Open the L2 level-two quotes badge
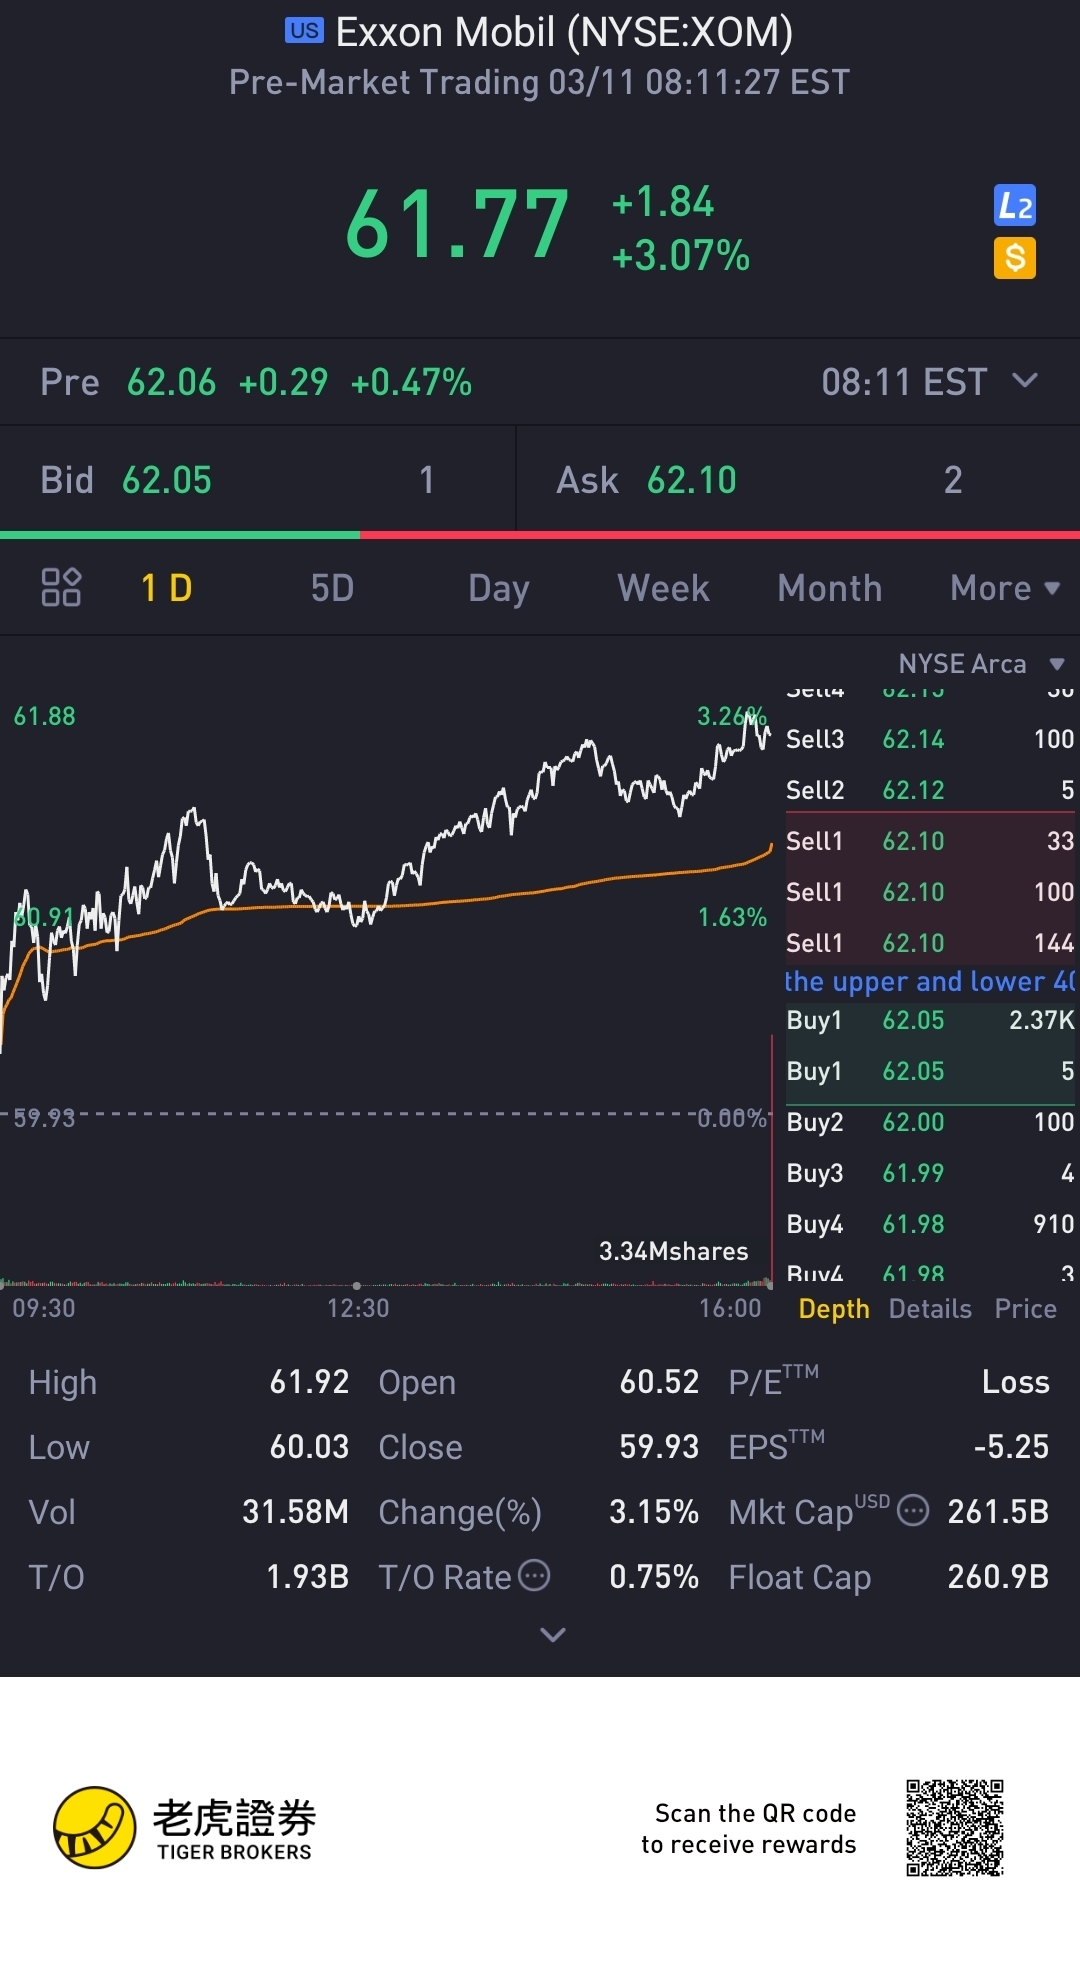Screen dimensions: 1080x1979 point(1015,206)
